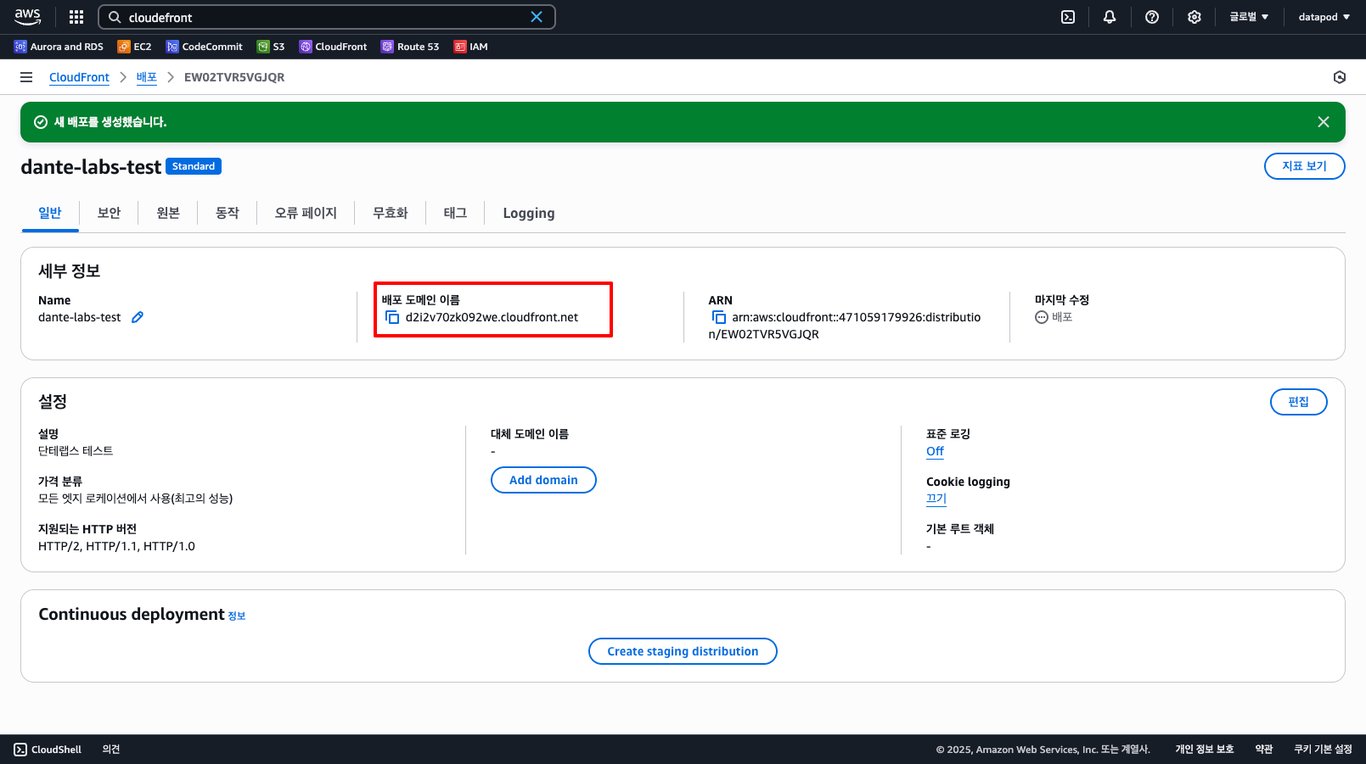Switch to the 보안 tab
Viewport: 1366px width, 764px height.
[x=109, y=213]
